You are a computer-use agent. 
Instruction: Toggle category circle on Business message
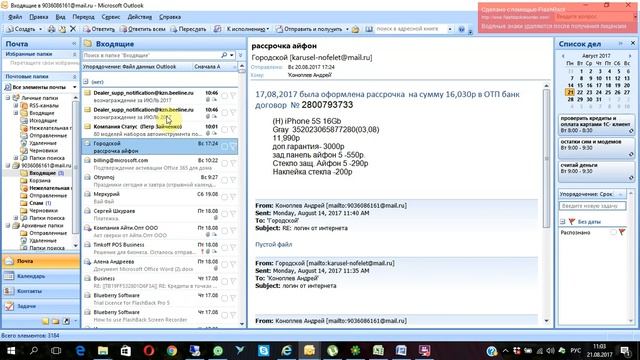click(224, 281)
